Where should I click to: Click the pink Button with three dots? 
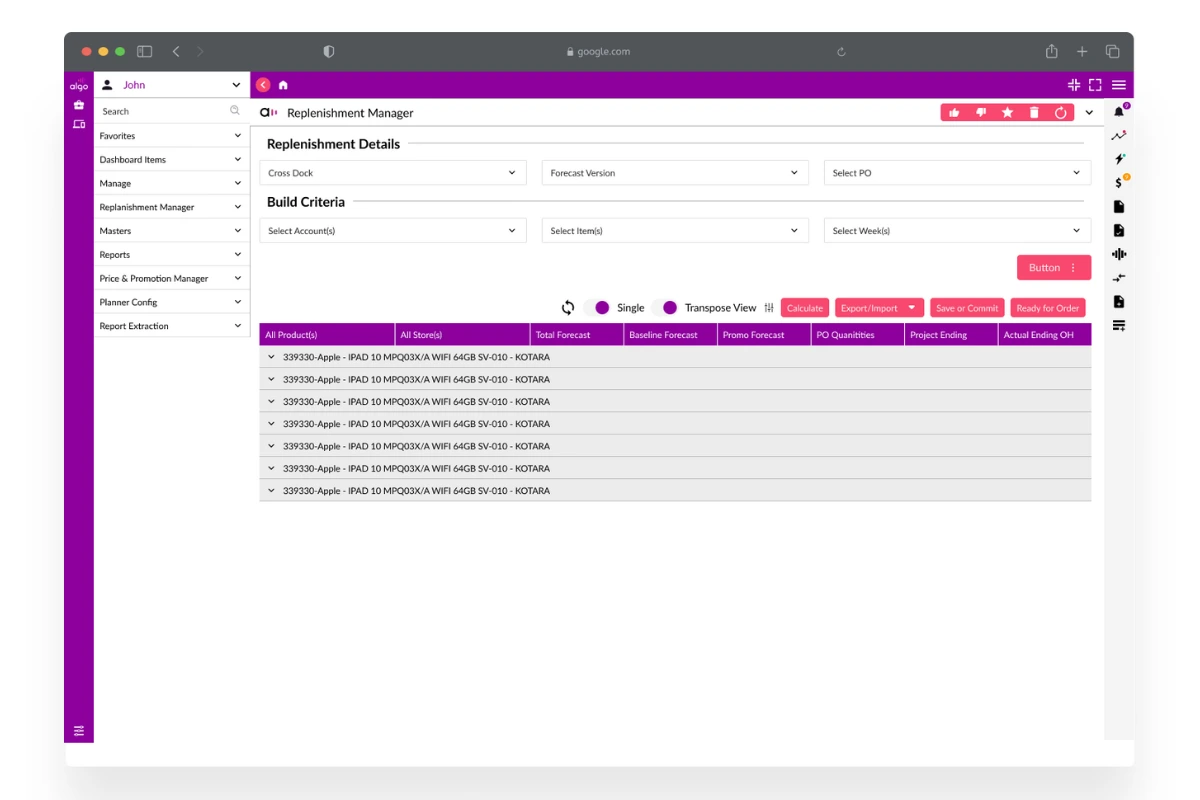(1054, 268)
